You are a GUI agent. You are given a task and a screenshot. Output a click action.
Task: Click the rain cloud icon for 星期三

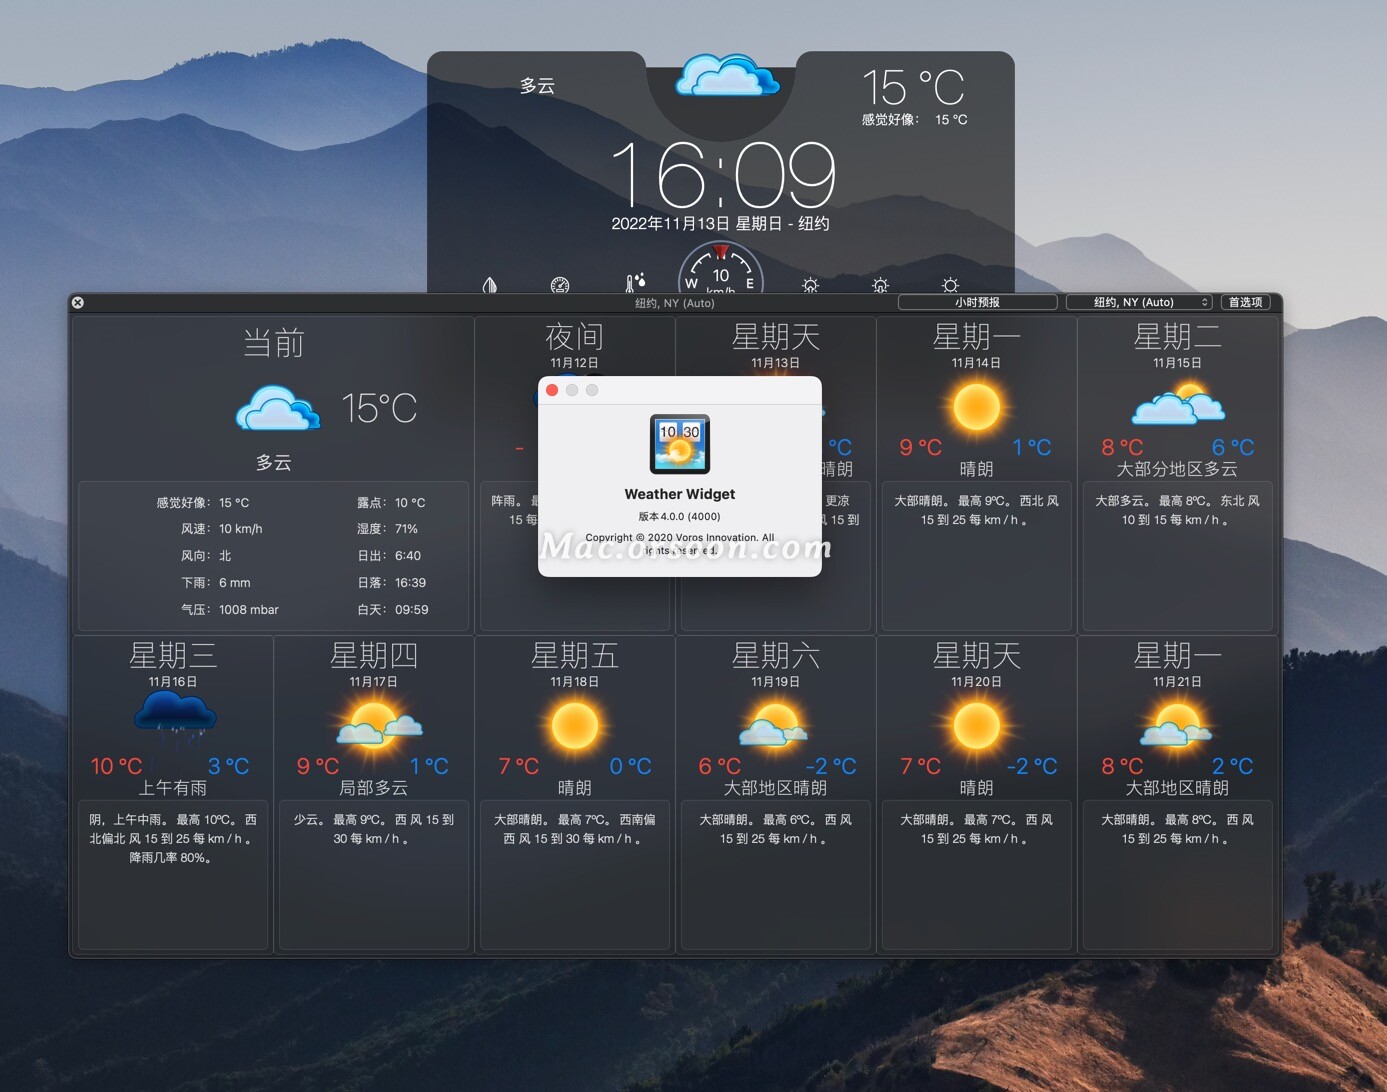point(175,718)
